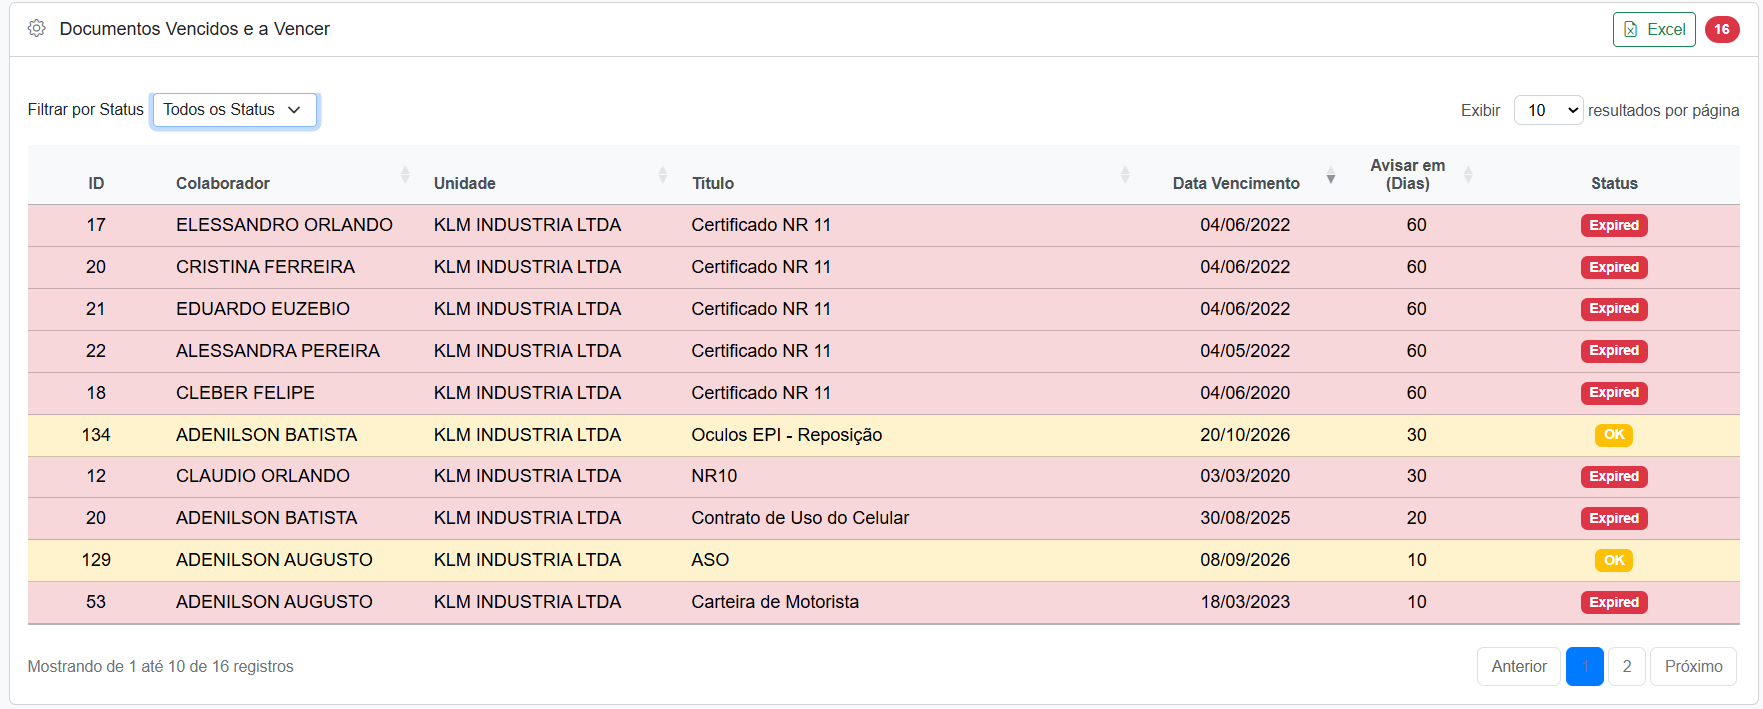Sort by the Colaborador column arrows
The width and height of the screenshot is (1763, 709).
(x=405, y=175)
